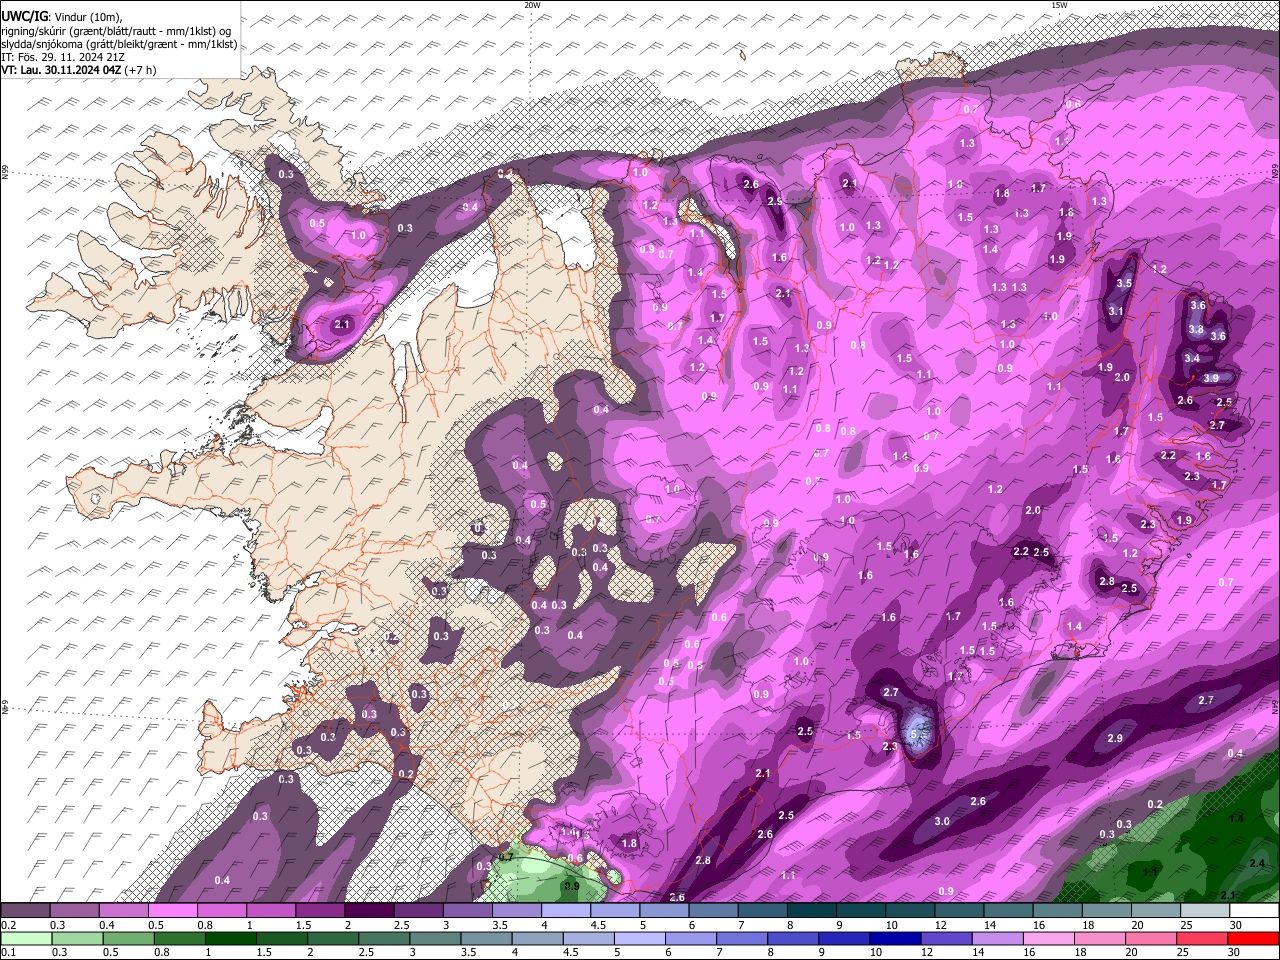Click the 15W longitude label at top

1059,5
